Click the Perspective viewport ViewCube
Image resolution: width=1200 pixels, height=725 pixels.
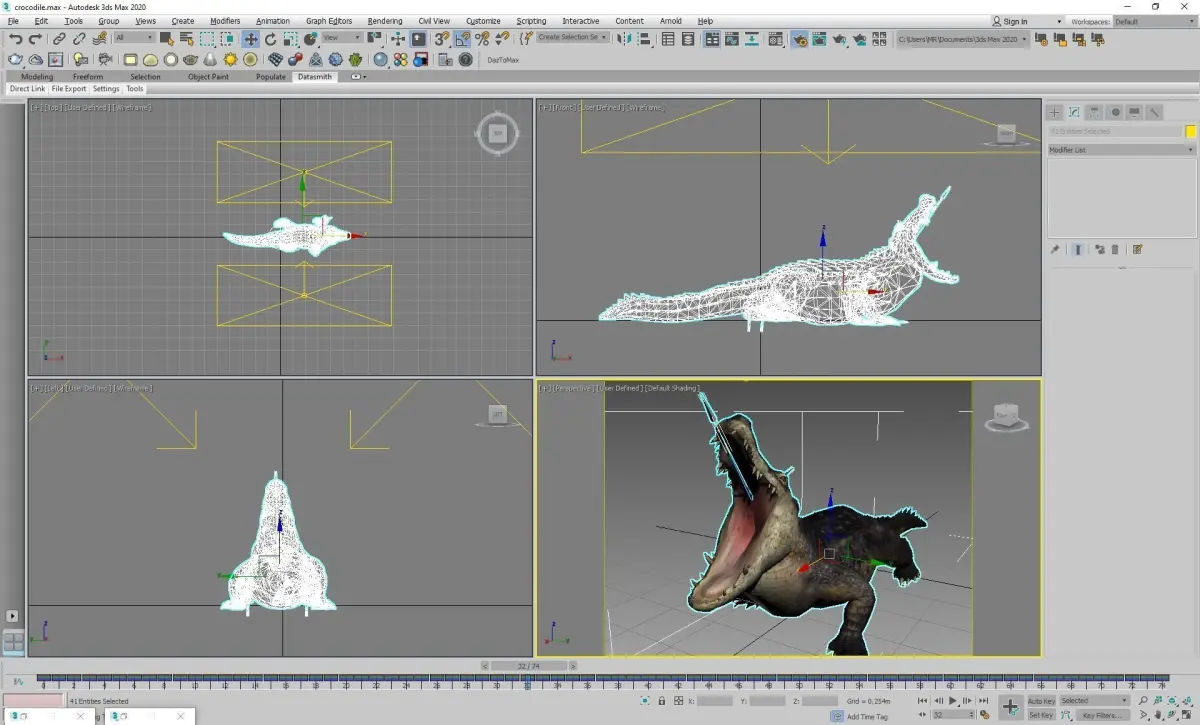(x=1006, y=415)
